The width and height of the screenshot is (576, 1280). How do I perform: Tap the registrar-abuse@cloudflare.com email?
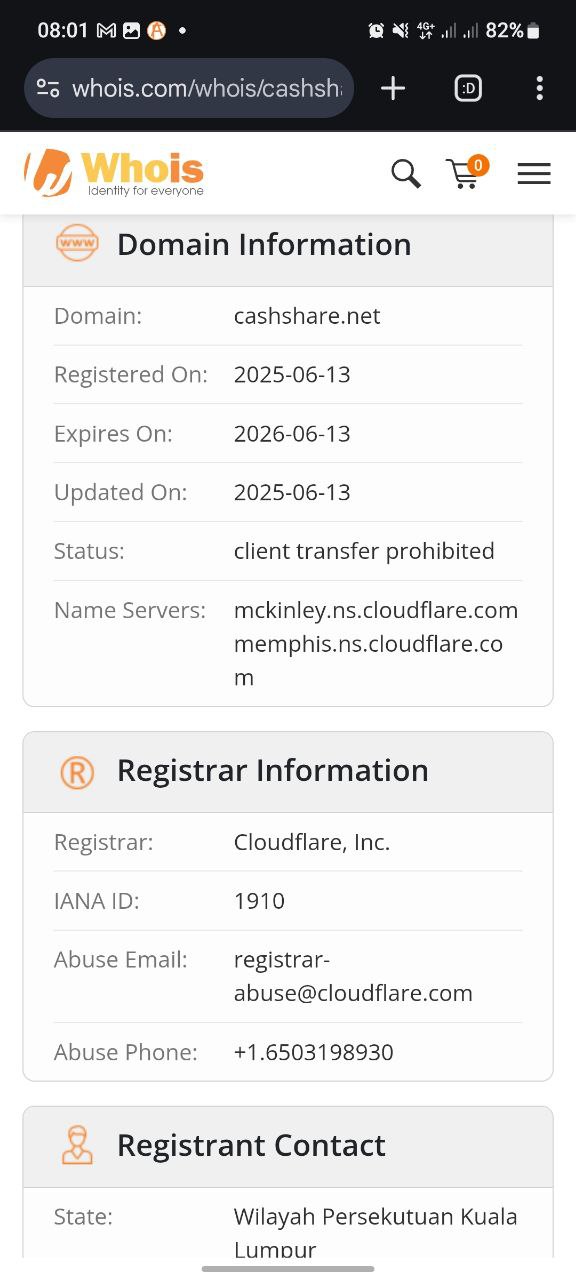[x=353, y=976]
